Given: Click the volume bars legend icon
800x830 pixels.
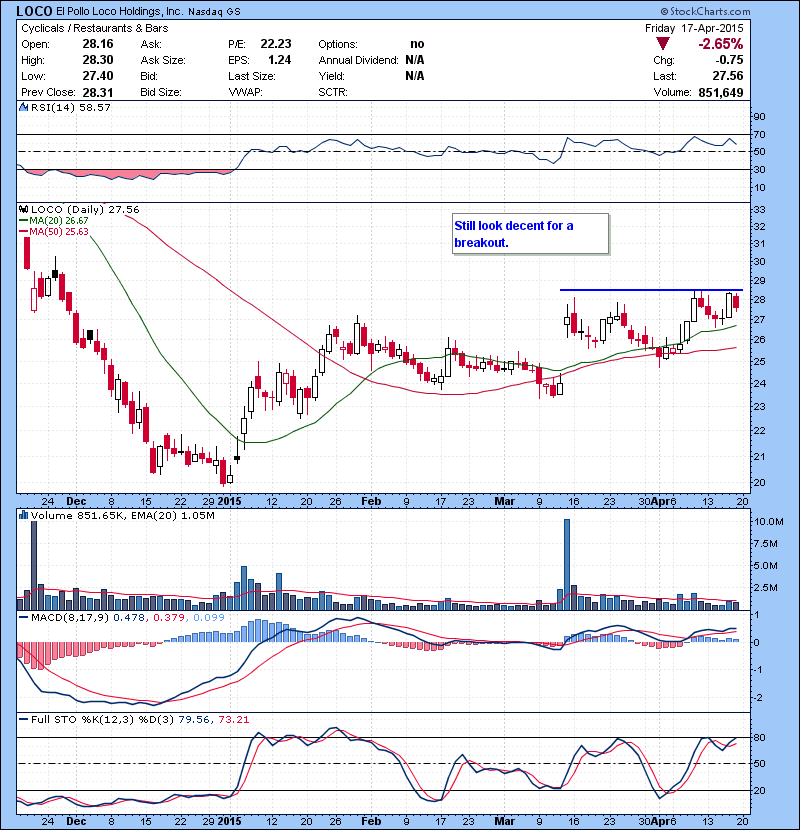Looking at the screenshot, I should [x=23, y=515].
